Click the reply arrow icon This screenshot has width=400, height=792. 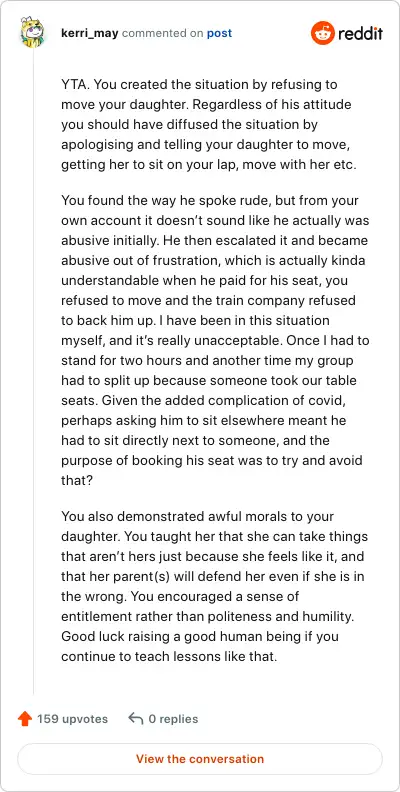[135, 719]
